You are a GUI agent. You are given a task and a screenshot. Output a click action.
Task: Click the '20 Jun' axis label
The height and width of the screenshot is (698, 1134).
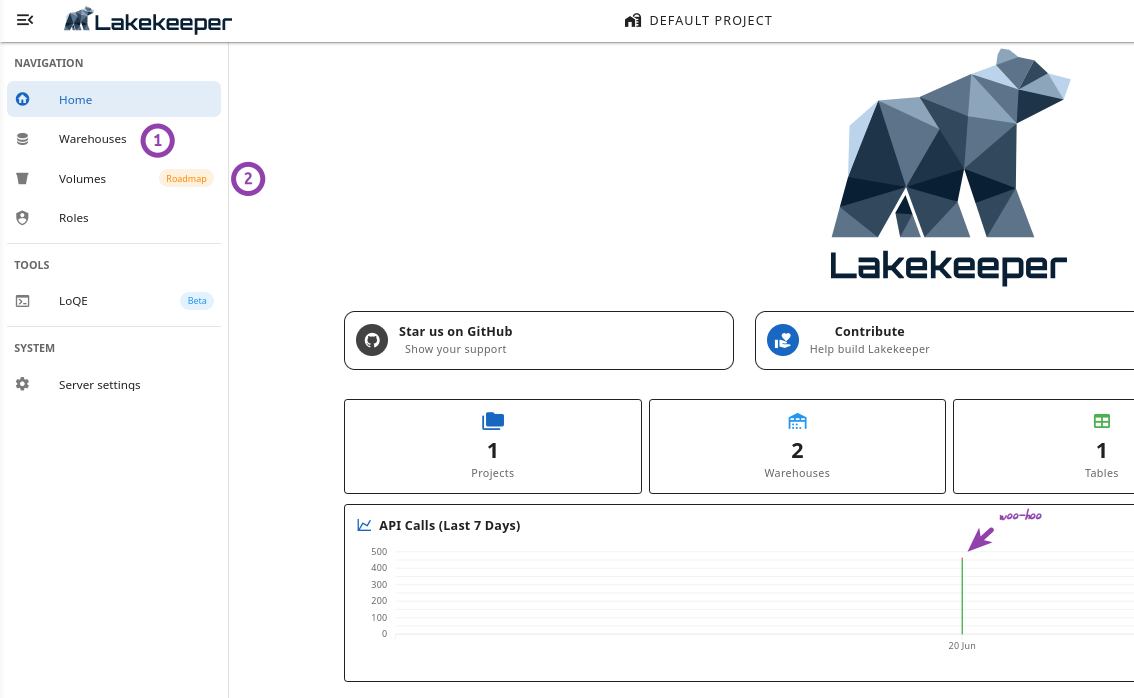pos(962,645)
